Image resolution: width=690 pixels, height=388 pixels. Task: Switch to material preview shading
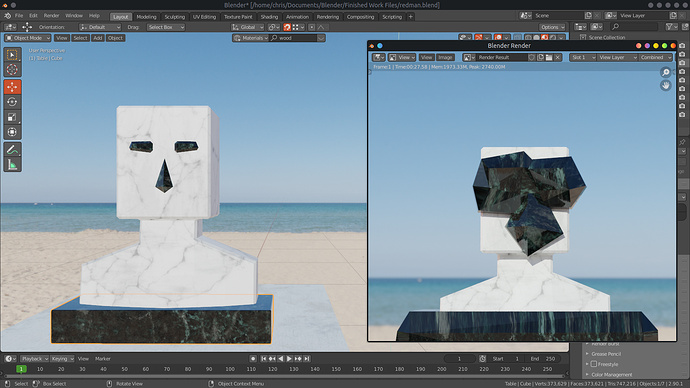[545, 38]
